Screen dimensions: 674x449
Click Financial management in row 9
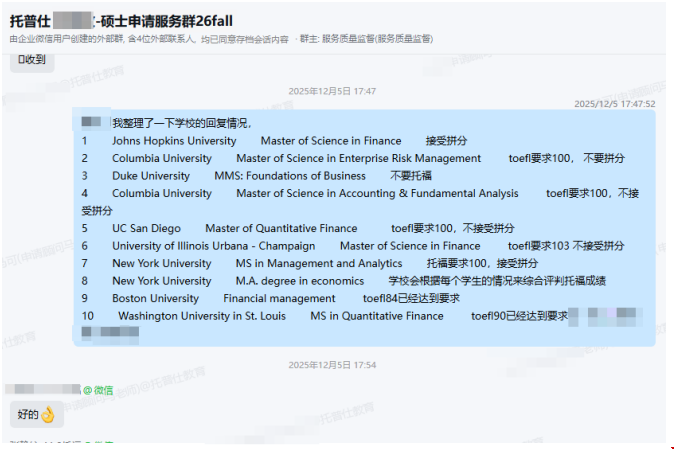pyautogui.click(x=279, y=299)
